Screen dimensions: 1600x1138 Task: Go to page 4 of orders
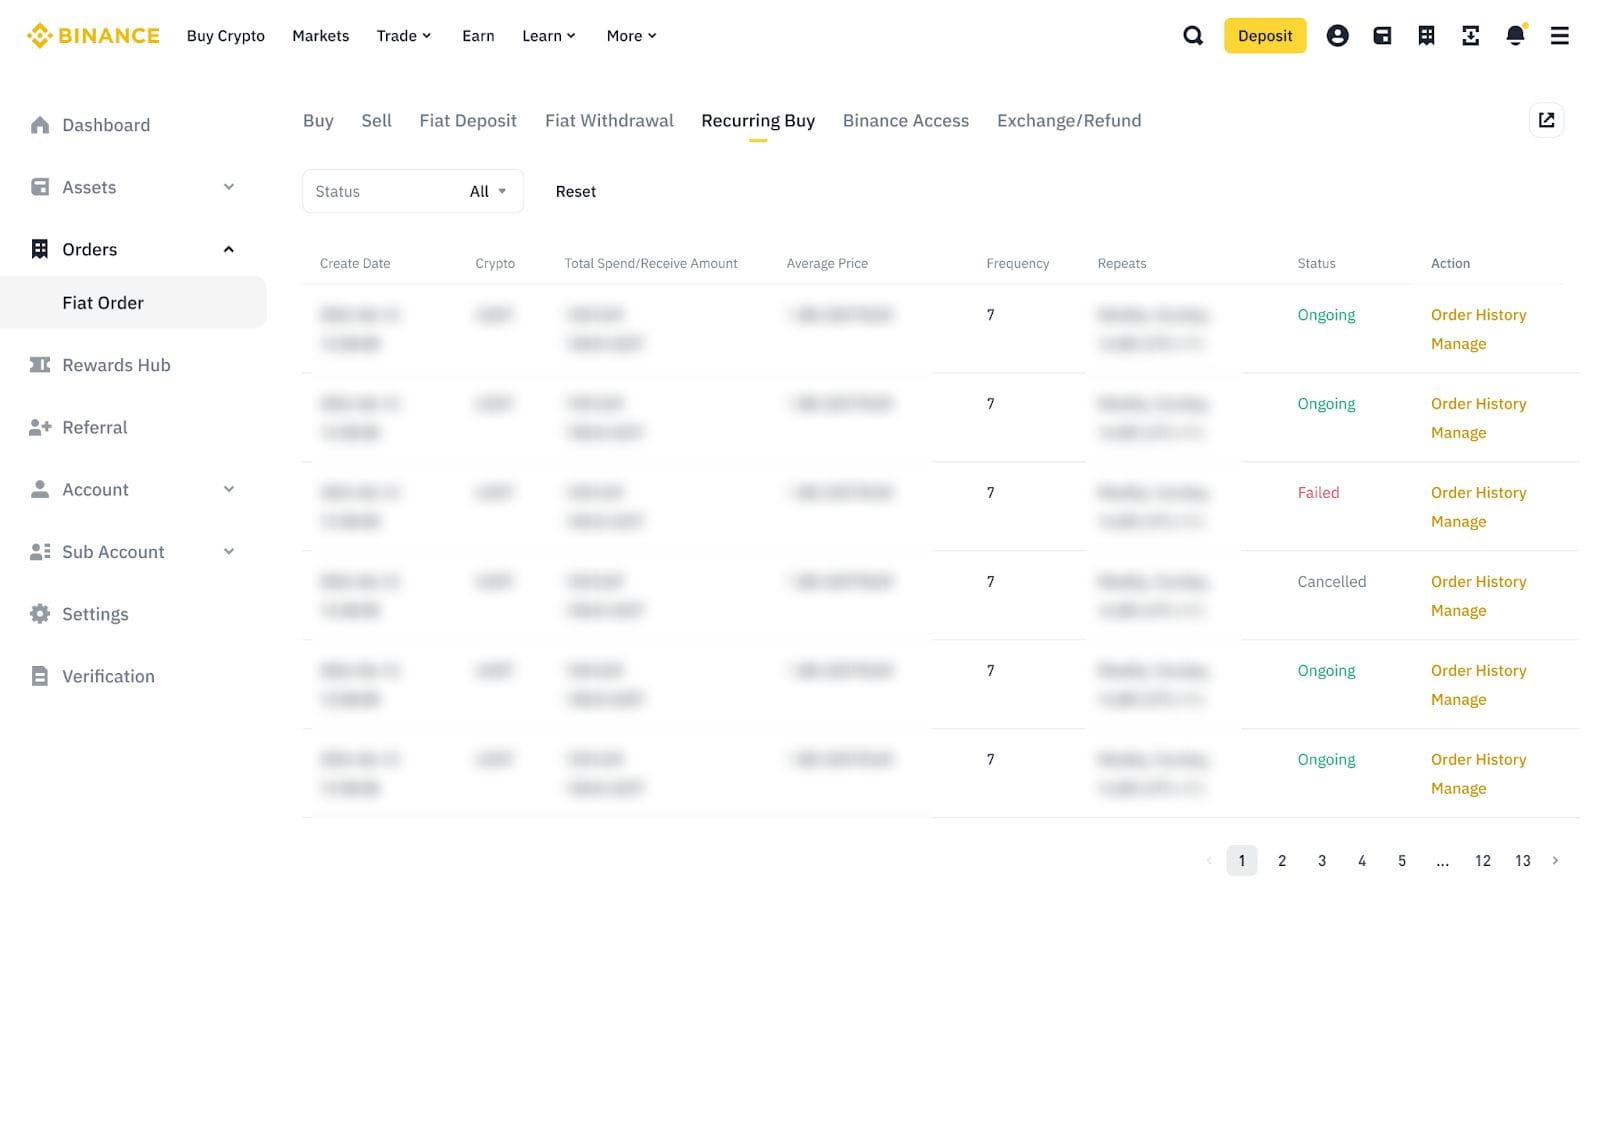coord(1362,861)
